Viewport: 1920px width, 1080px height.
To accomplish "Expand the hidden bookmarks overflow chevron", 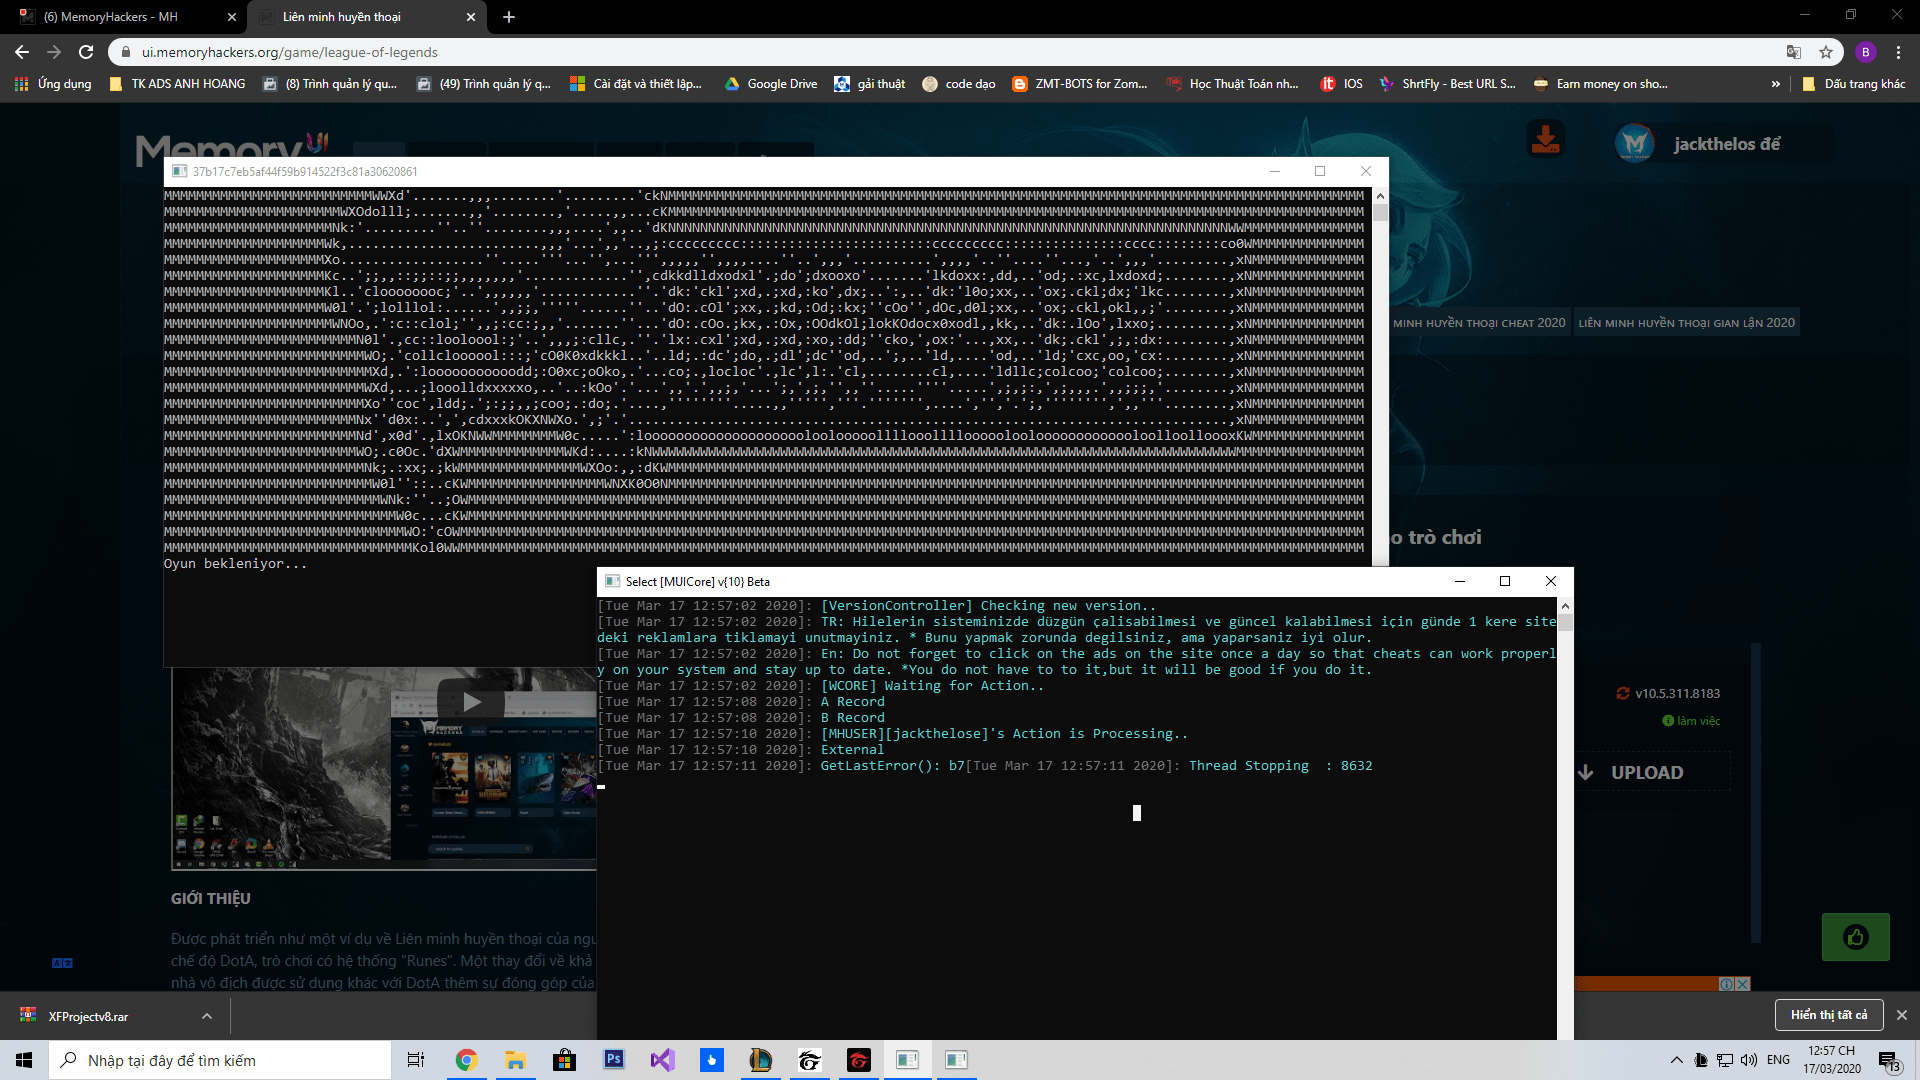I will point(1775,84).
